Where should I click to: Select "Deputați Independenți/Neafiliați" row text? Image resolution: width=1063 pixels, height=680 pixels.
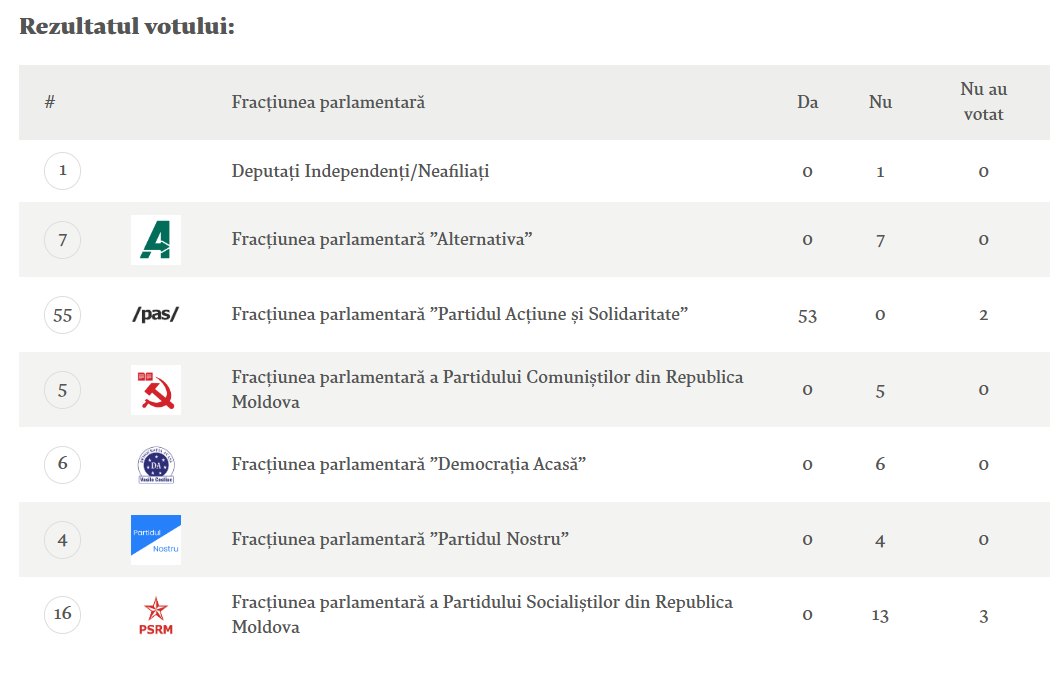(x=360, y=171)
